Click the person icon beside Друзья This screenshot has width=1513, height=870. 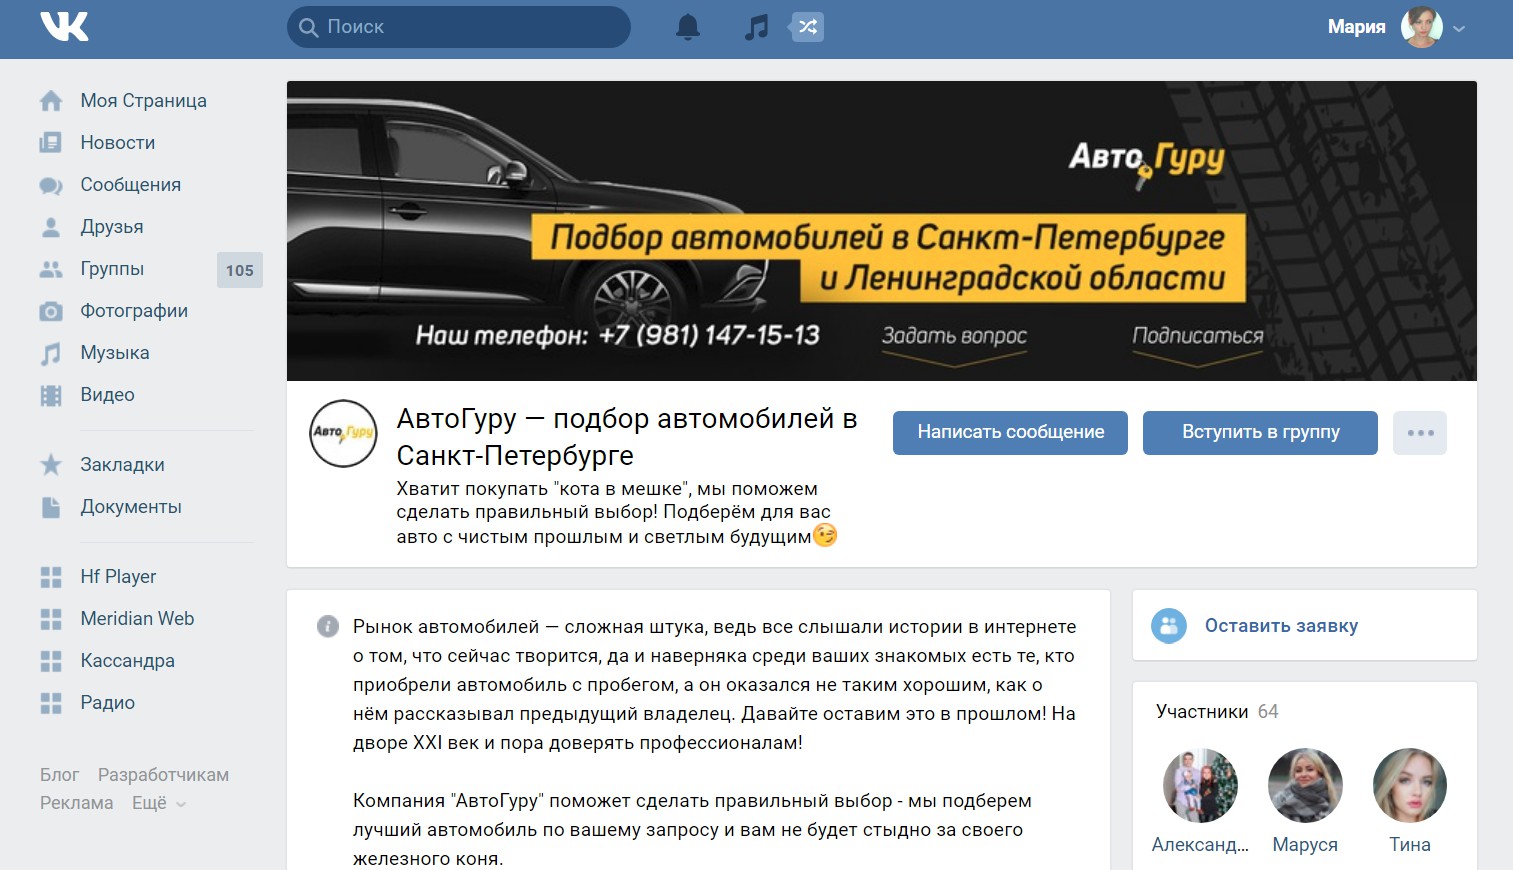point(51,227)
